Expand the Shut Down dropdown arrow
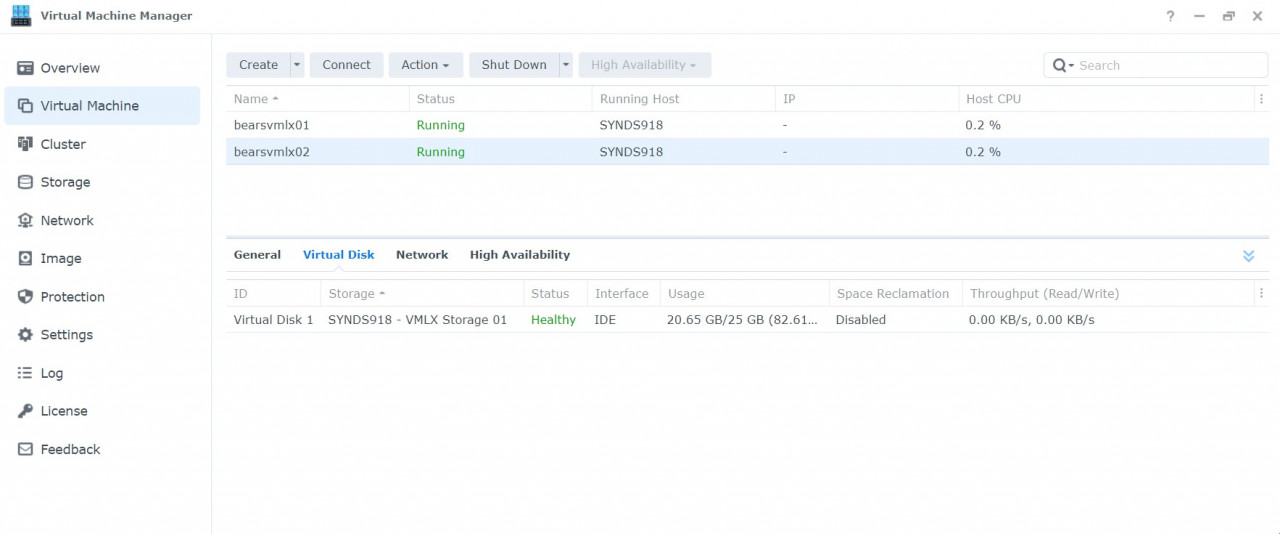This screenshot has height=534, width=1280. (566, 65)
